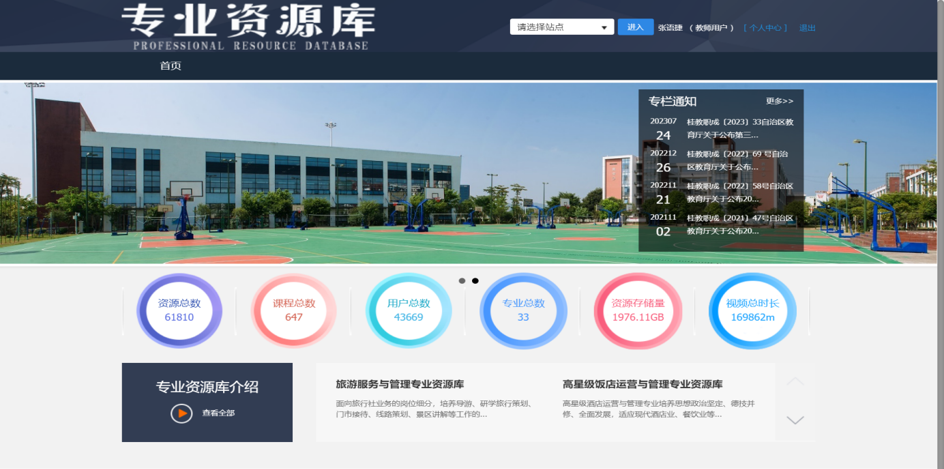Select the first carousel indicator dot
Viewport: 944px width, 469px height.
(462, 281)
